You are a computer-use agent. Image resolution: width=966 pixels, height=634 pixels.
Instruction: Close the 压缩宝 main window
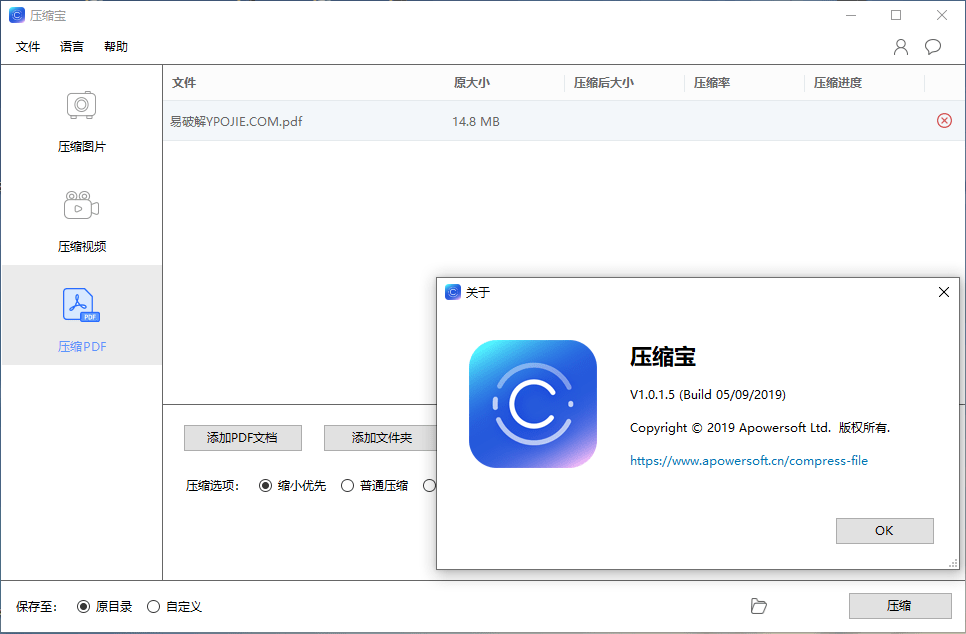click(x=942, y=15)
